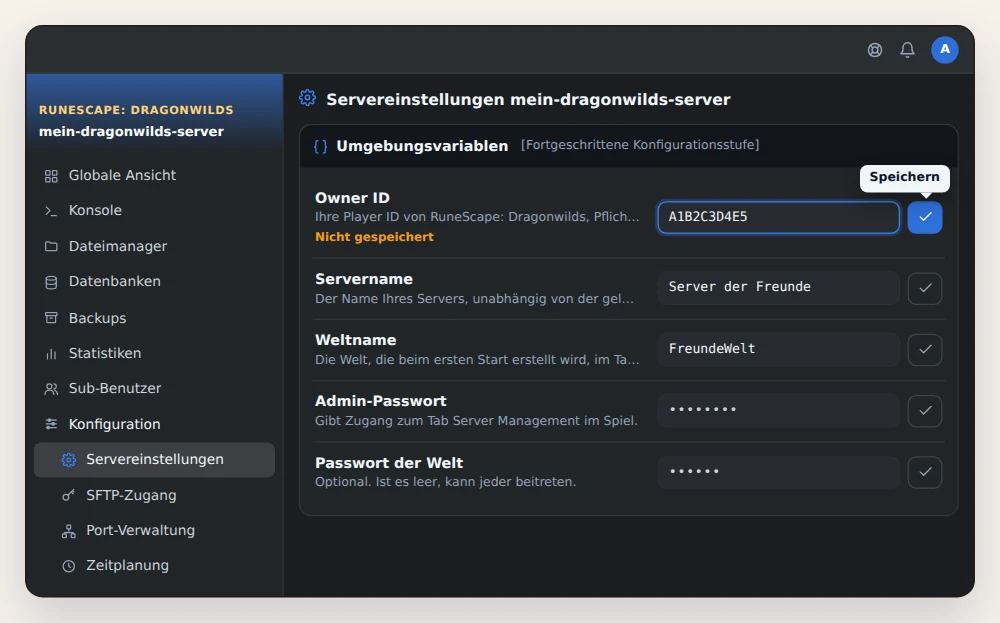Viewport: 1000px width, 623px height.
Task: Open Port-Verwaltung page
Action: (x=154, y=531)
